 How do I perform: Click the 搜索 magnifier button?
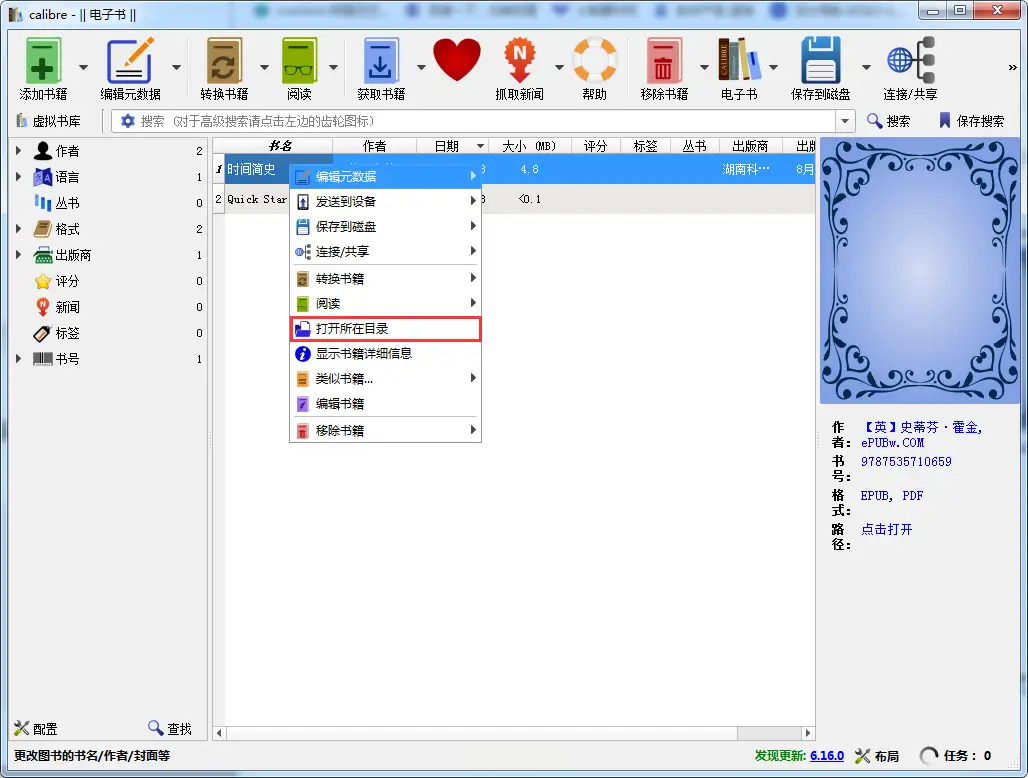[x=889, y=121]
